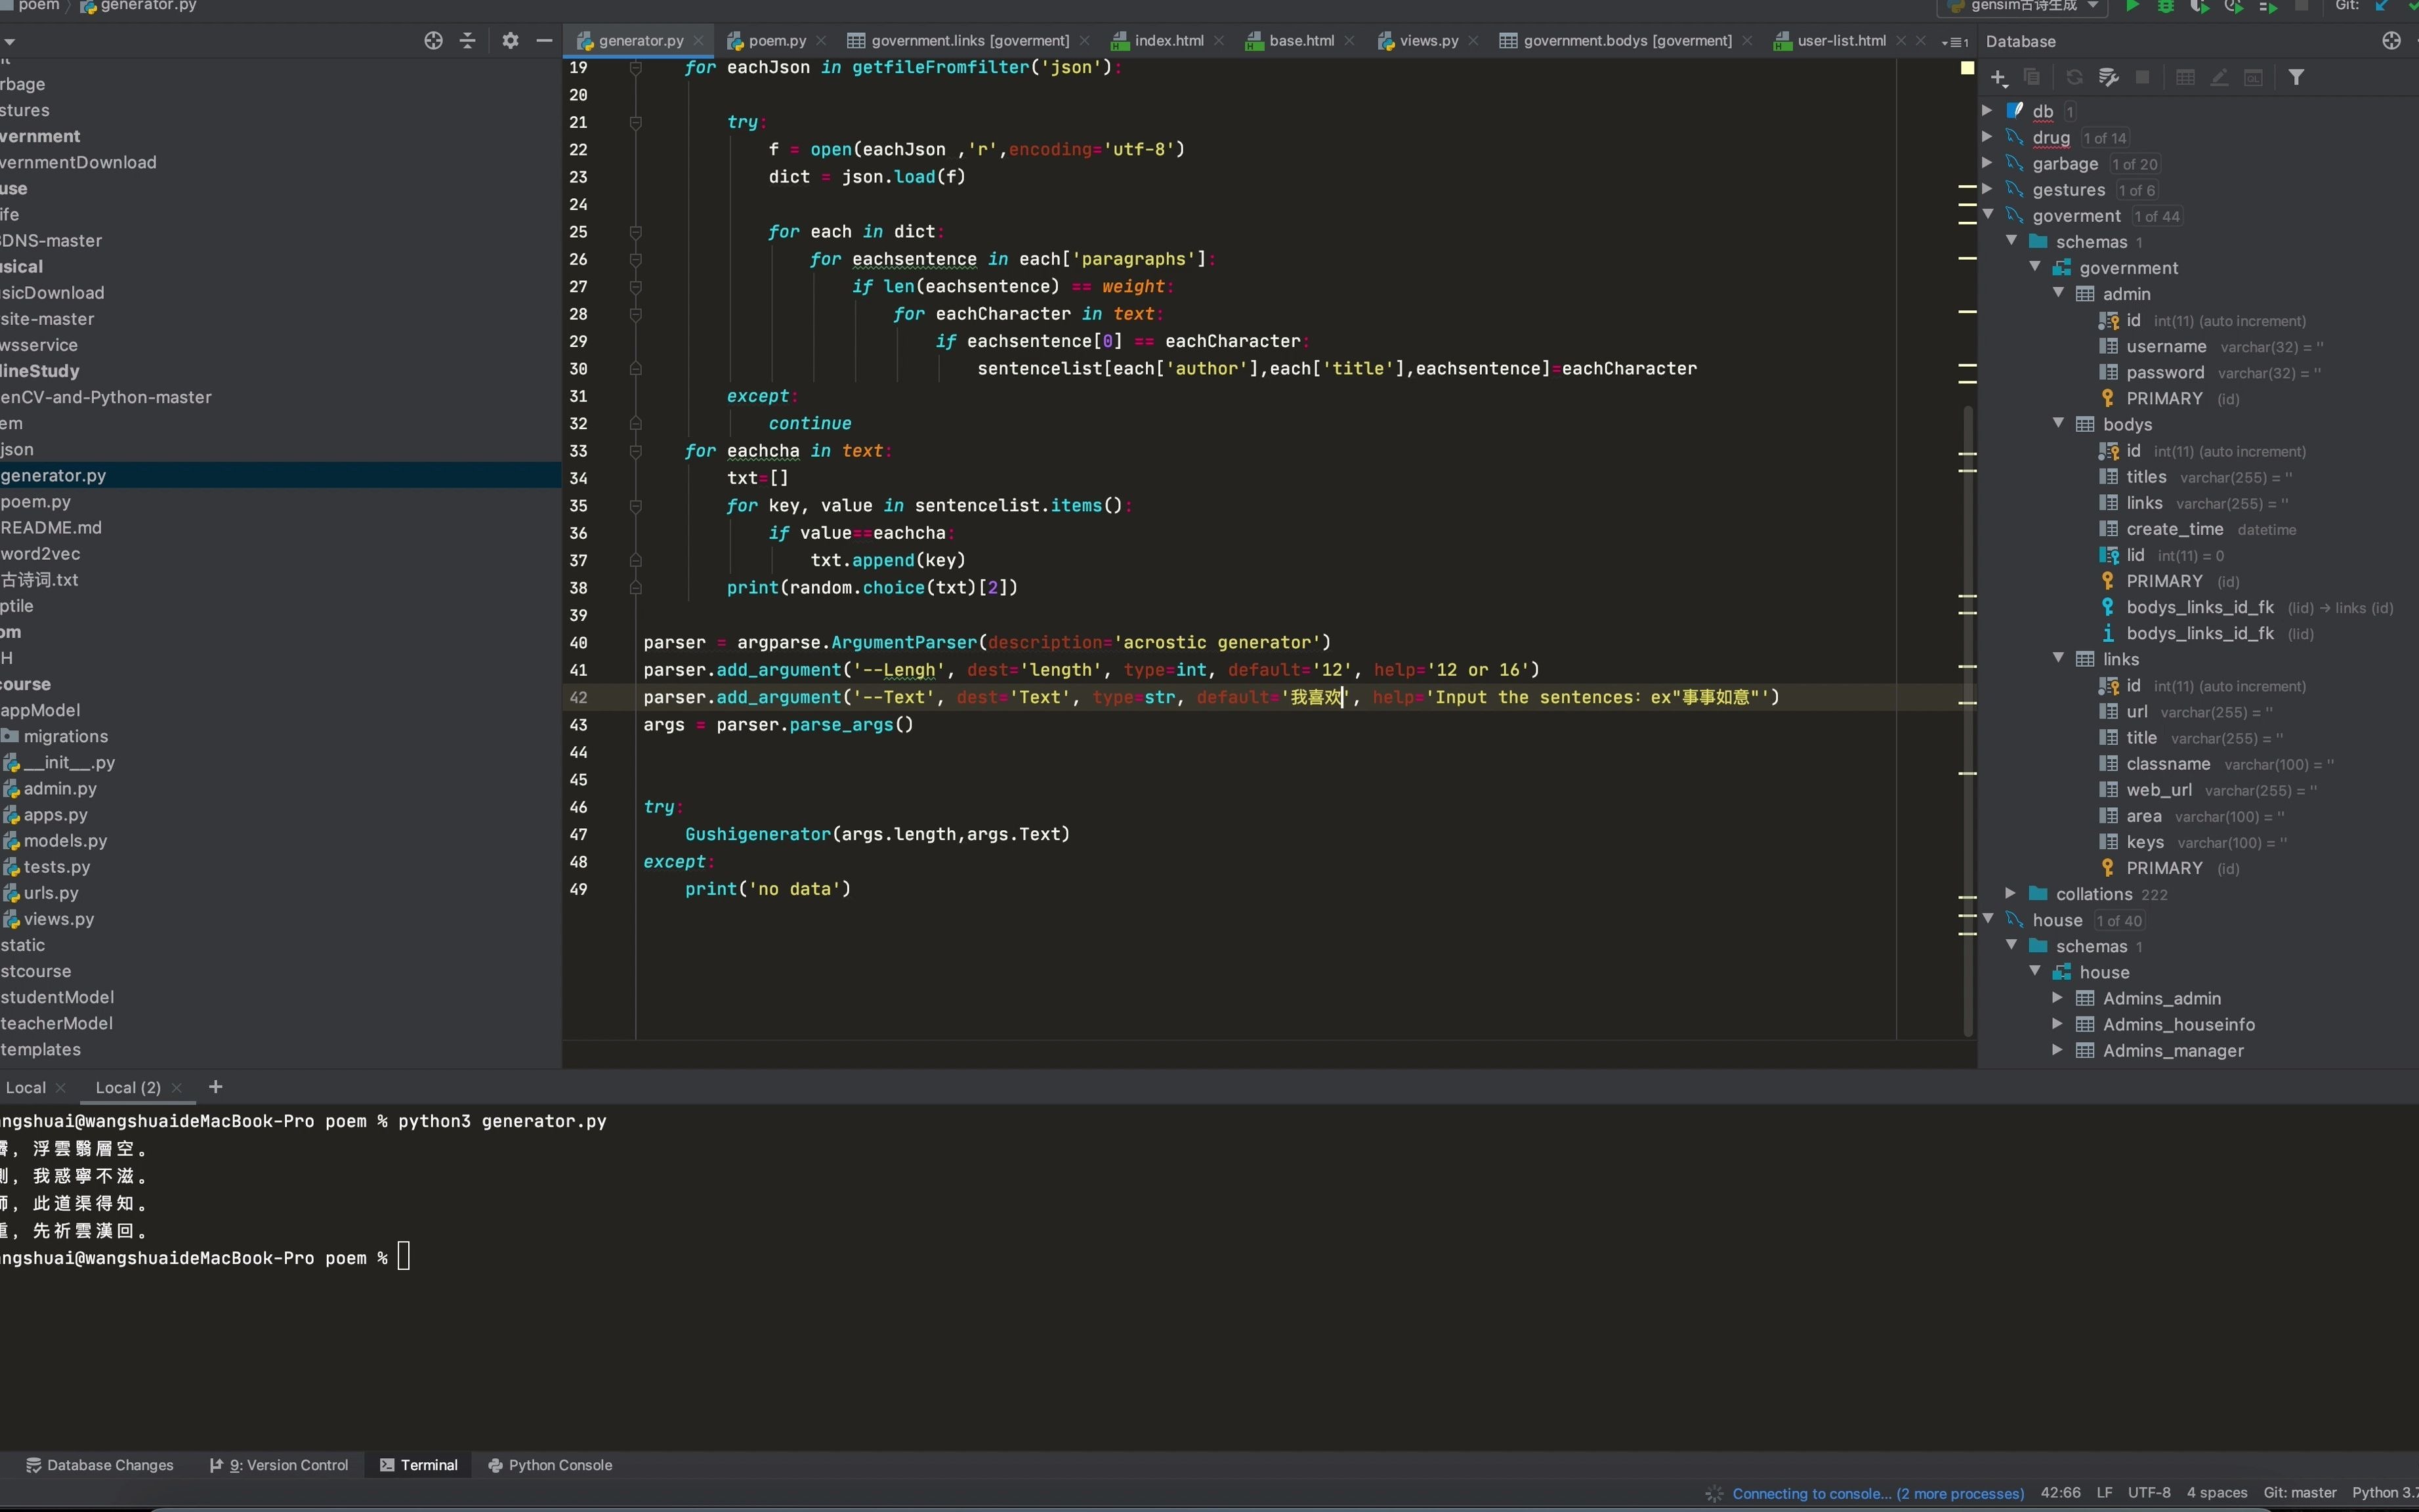Click the Git update project arrow icon
This screenshot has height=1512, width=2419.
pos(2382,6)
